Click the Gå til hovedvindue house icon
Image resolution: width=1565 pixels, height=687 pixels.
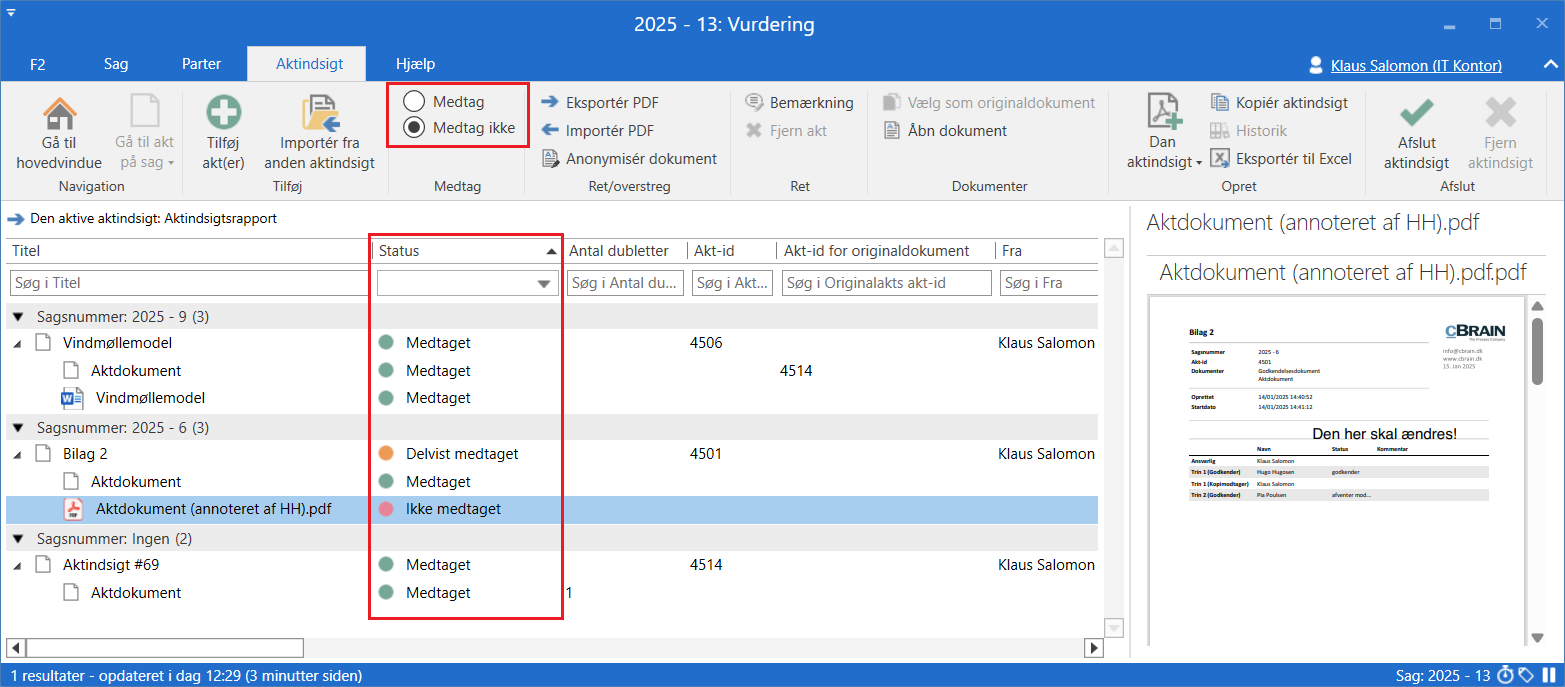click(60, 113)
